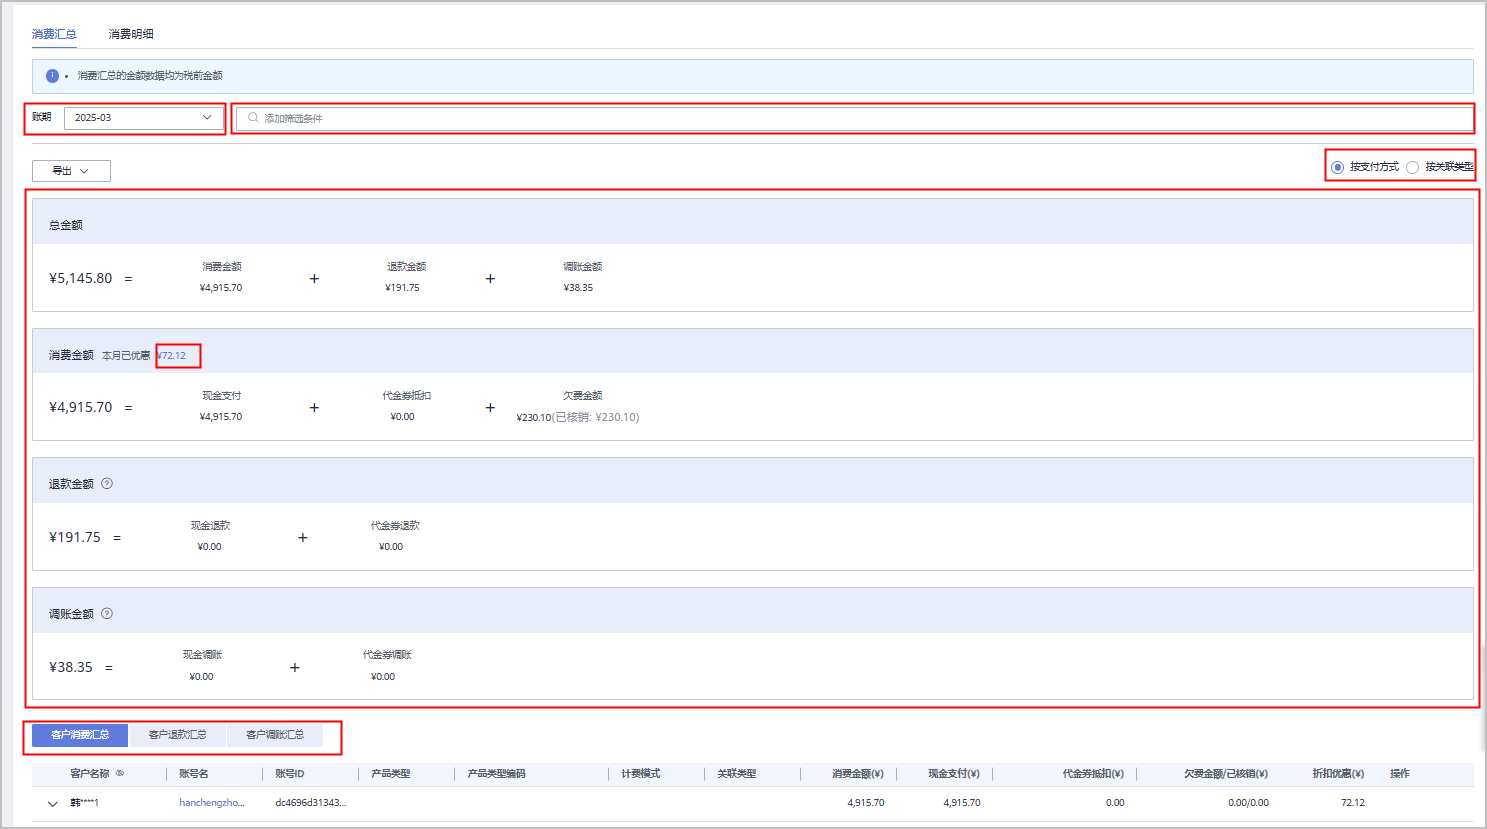Viewport: 1487px width, 829px height.
Task: Click the 操作 column header
Action: 1400,774
